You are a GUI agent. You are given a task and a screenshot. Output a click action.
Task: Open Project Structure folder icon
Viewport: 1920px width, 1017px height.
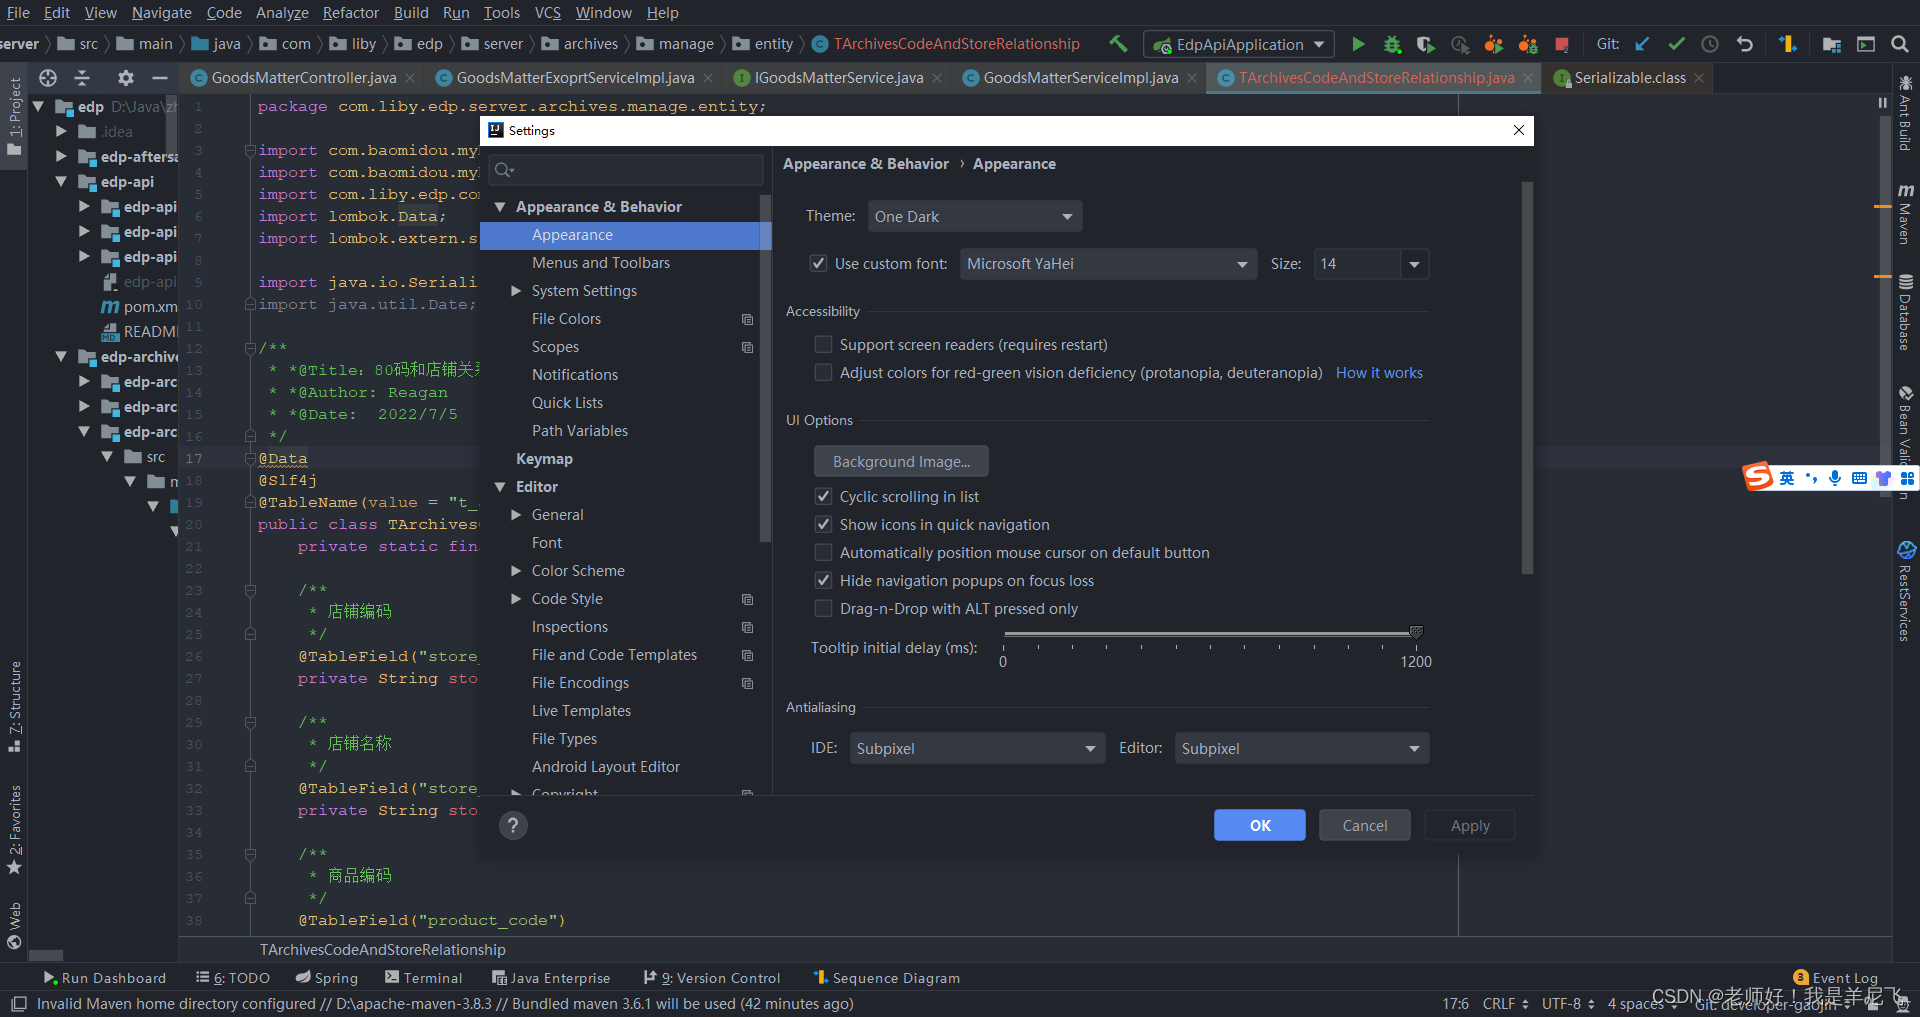click(1832, 44)
